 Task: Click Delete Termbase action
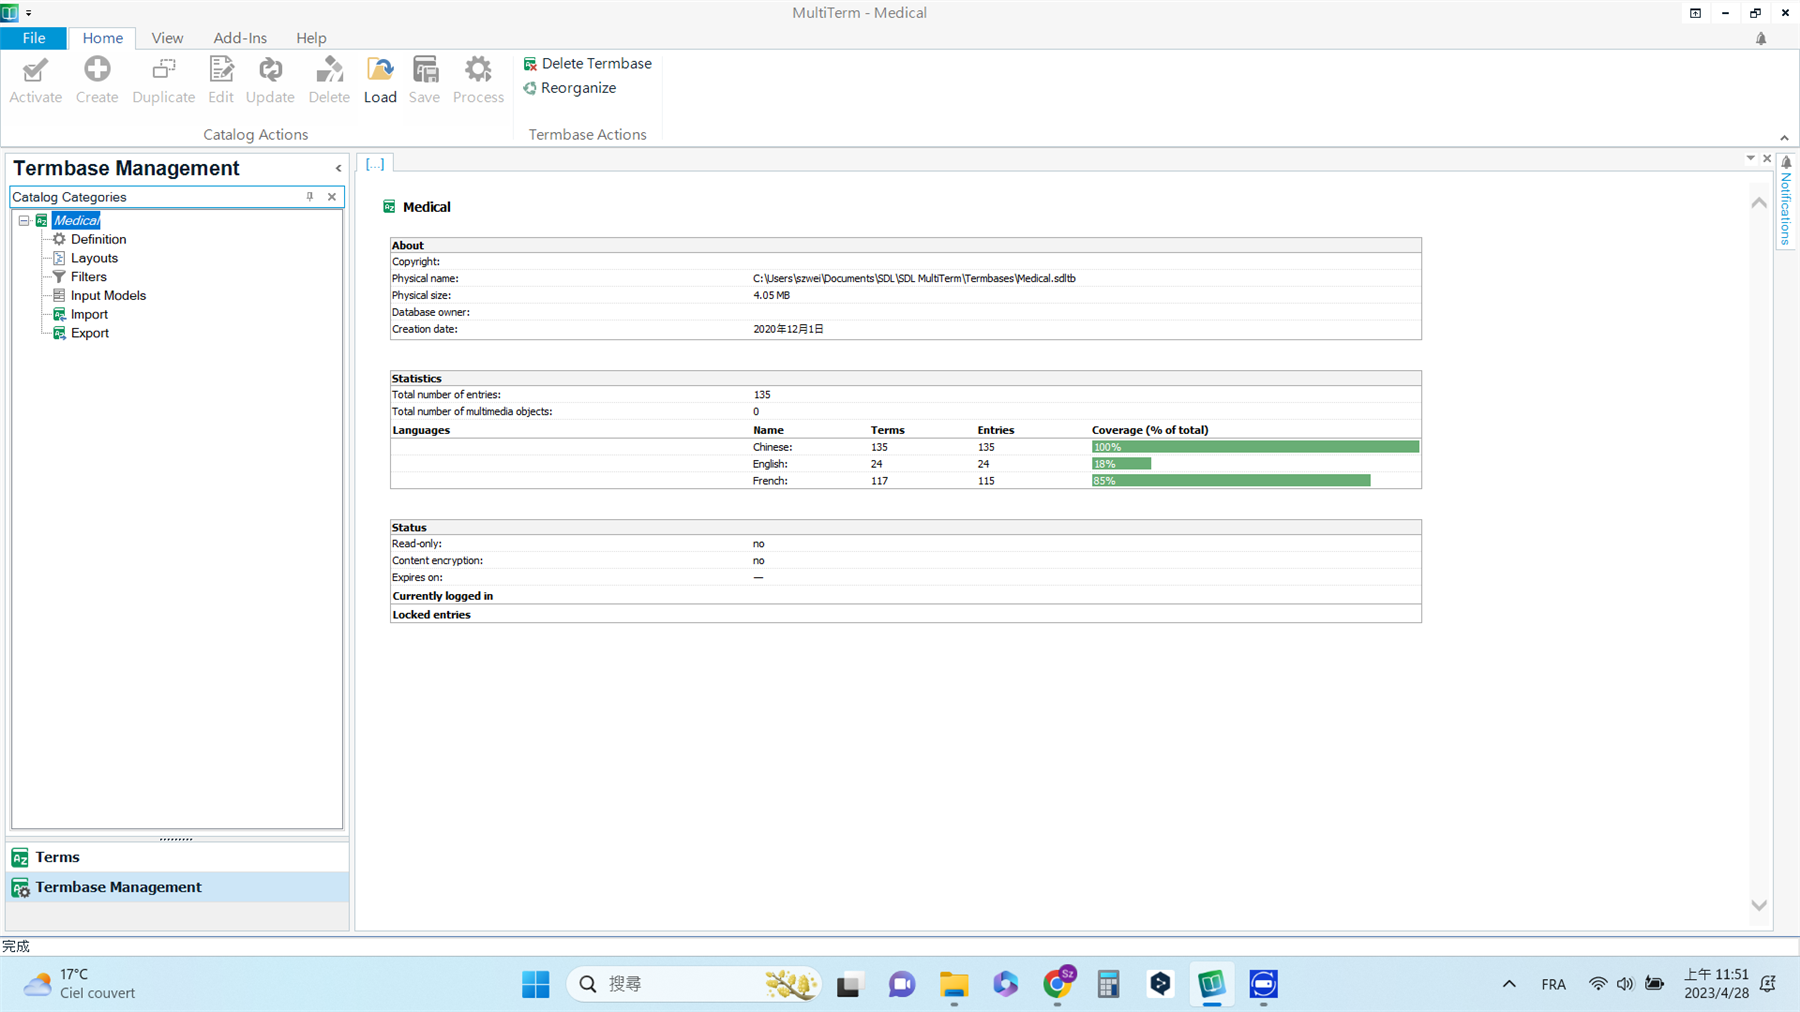(x=587, y=63)
